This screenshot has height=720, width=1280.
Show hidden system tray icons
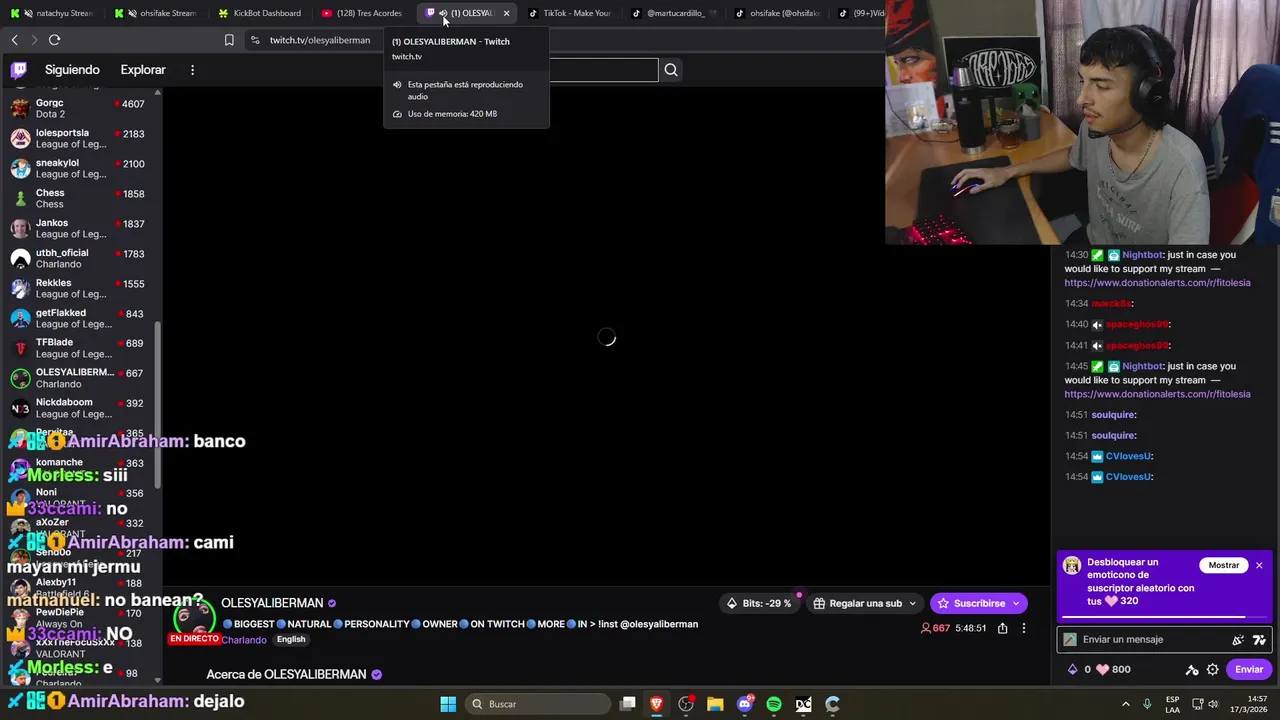pos(1125,704)
